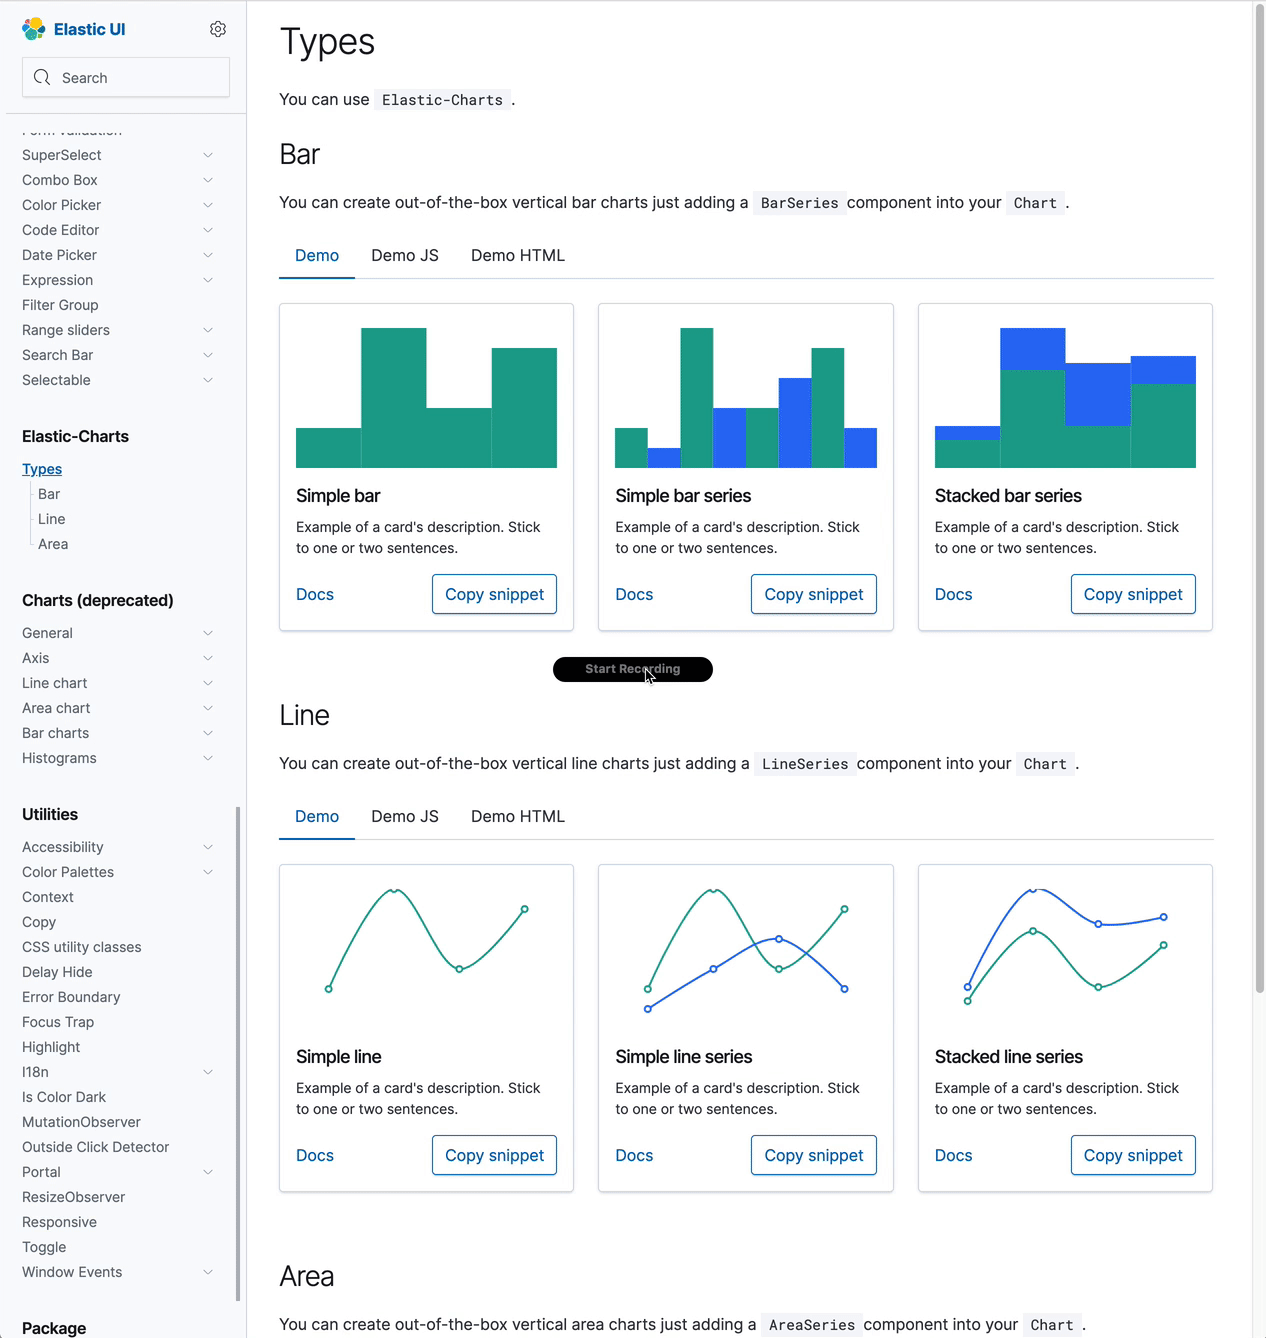Click the Simple bar series chart thumbnail

746,398
